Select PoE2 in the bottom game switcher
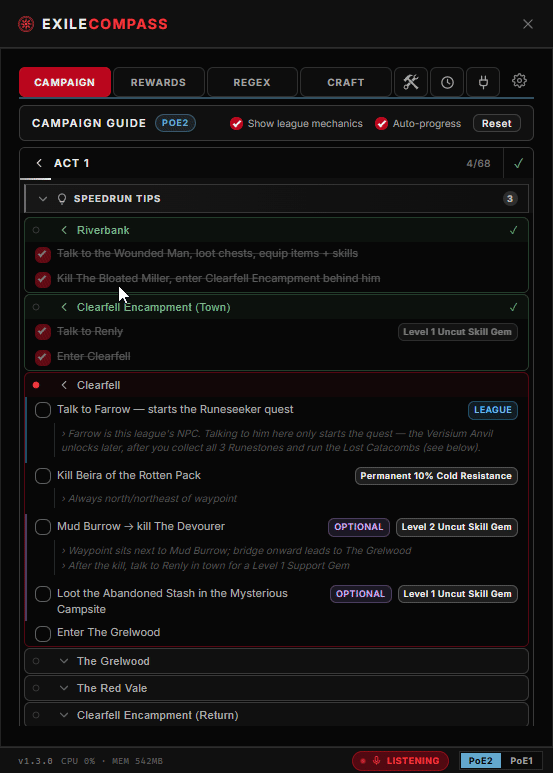Viewport: 553px width, 773px height. coord(480,761)
